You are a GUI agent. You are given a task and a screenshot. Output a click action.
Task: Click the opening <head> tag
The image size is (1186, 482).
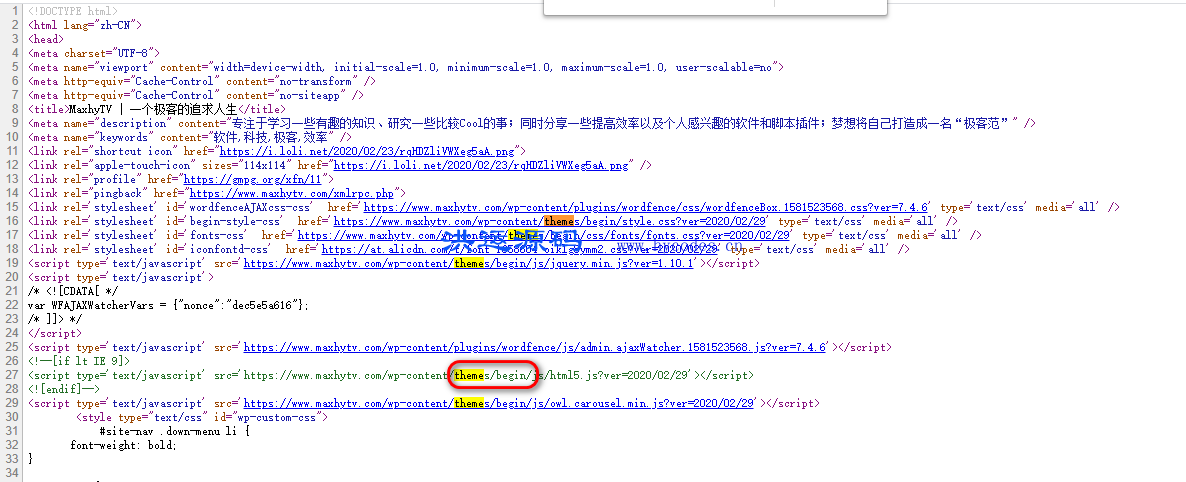pos(45,39)
